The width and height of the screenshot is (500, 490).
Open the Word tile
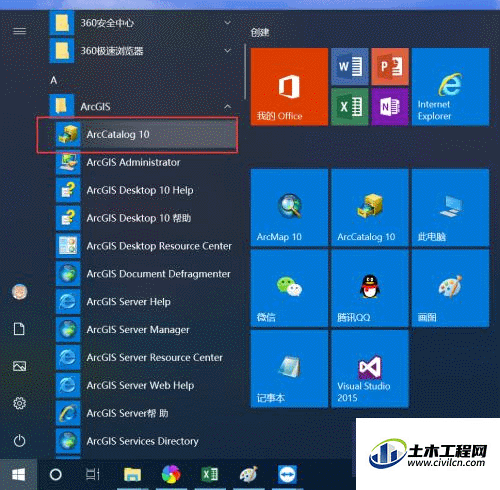point(350,66)
